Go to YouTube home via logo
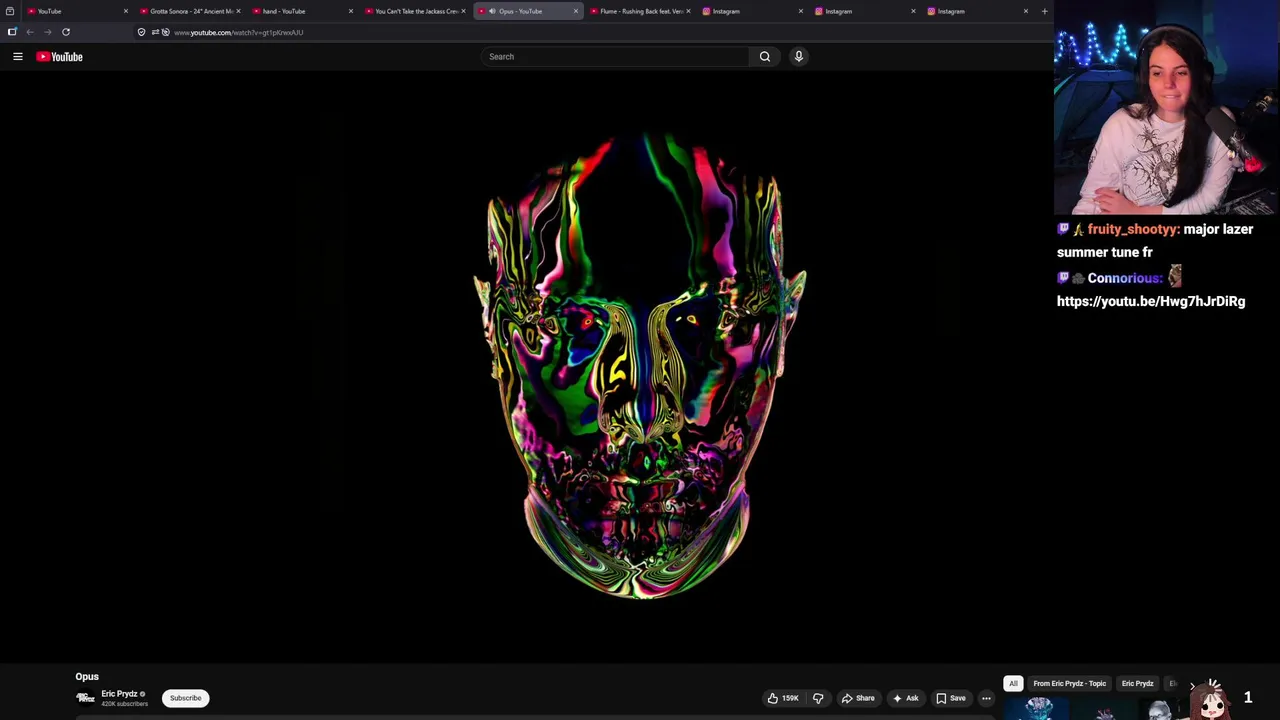Image resolution: width=1280 pixels, height=720 pixels. click(x=60, y=57)
